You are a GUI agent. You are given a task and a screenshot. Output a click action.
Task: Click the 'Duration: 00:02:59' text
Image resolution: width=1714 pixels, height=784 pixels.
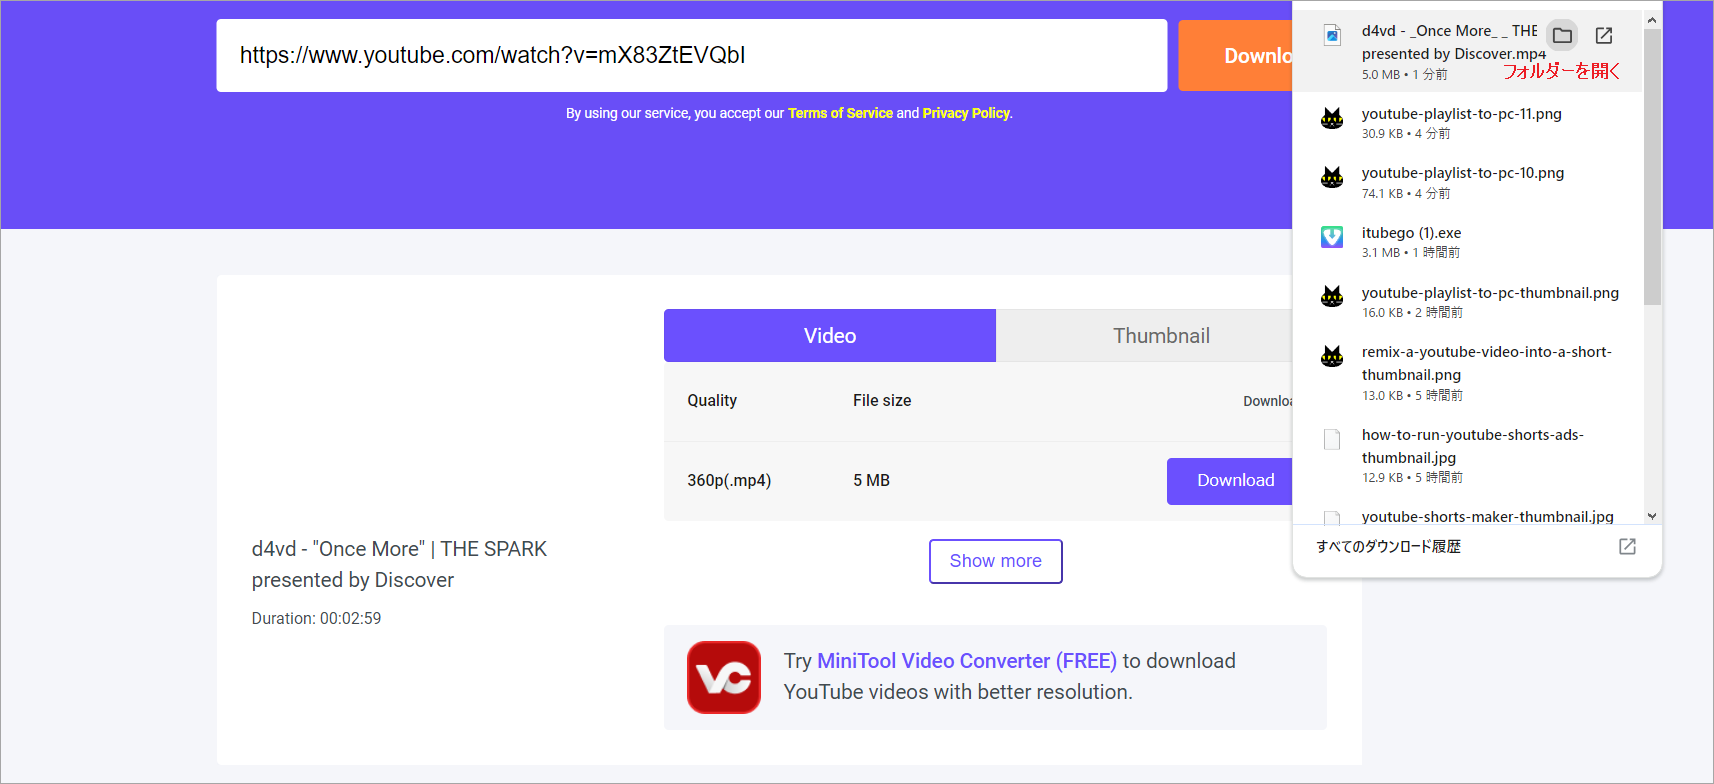point(316,618)
